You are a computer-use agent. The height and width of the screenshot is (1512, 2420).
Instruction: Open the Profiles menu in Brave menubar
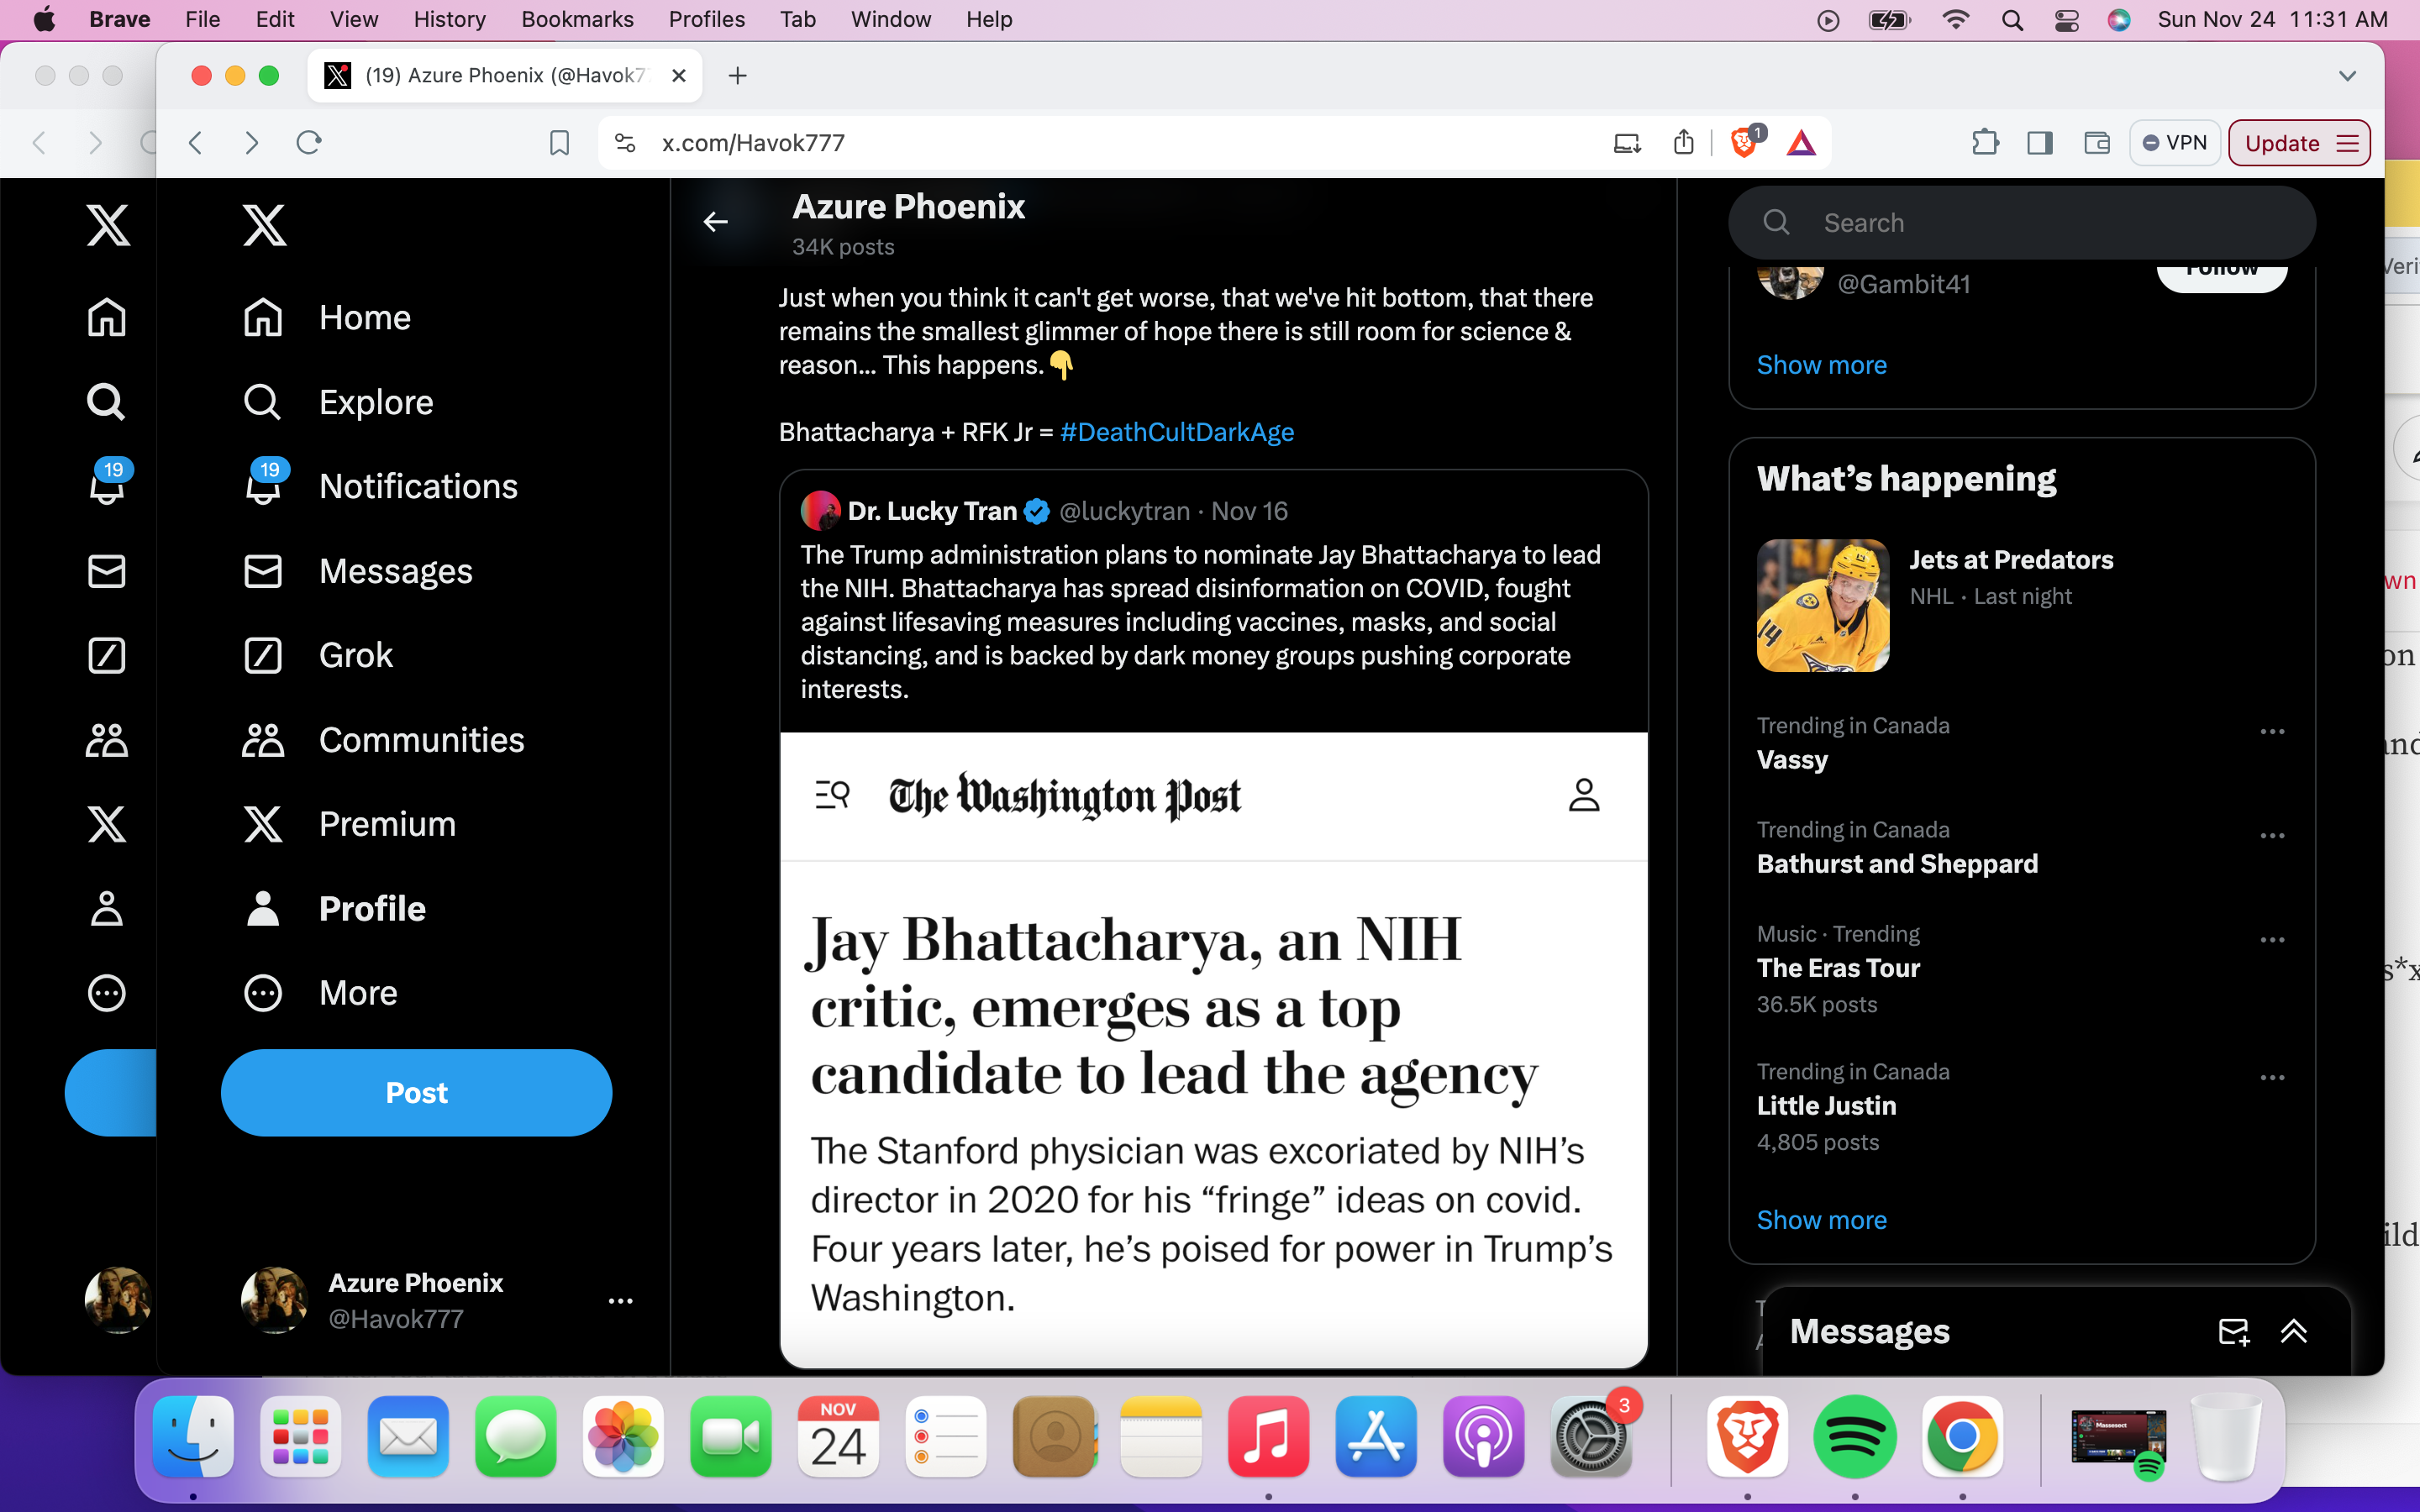coord(706,19)
